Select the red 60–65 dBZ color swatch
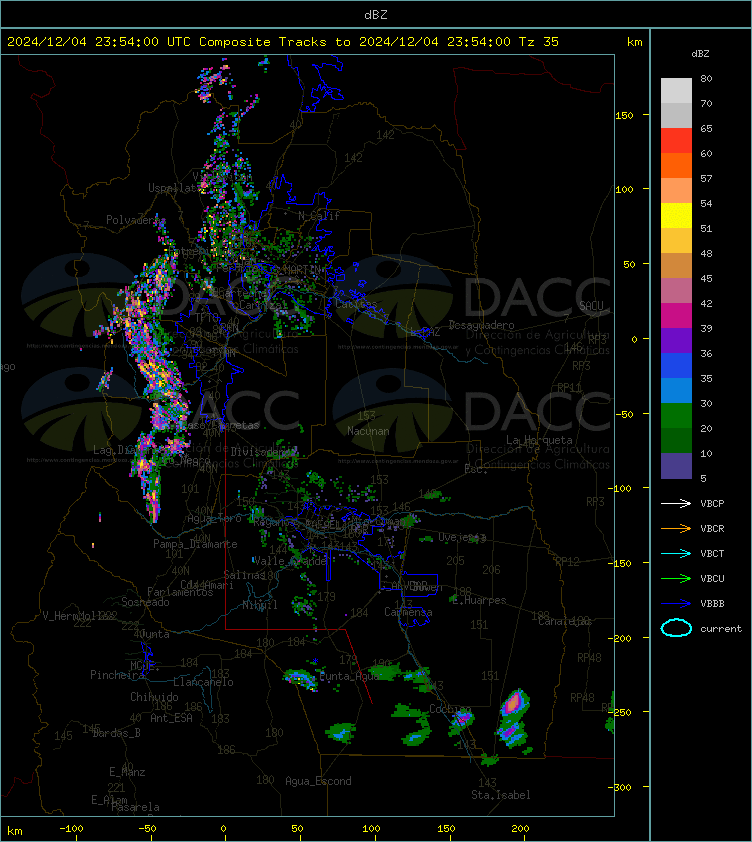752x842 pixels. pos(676,140)
